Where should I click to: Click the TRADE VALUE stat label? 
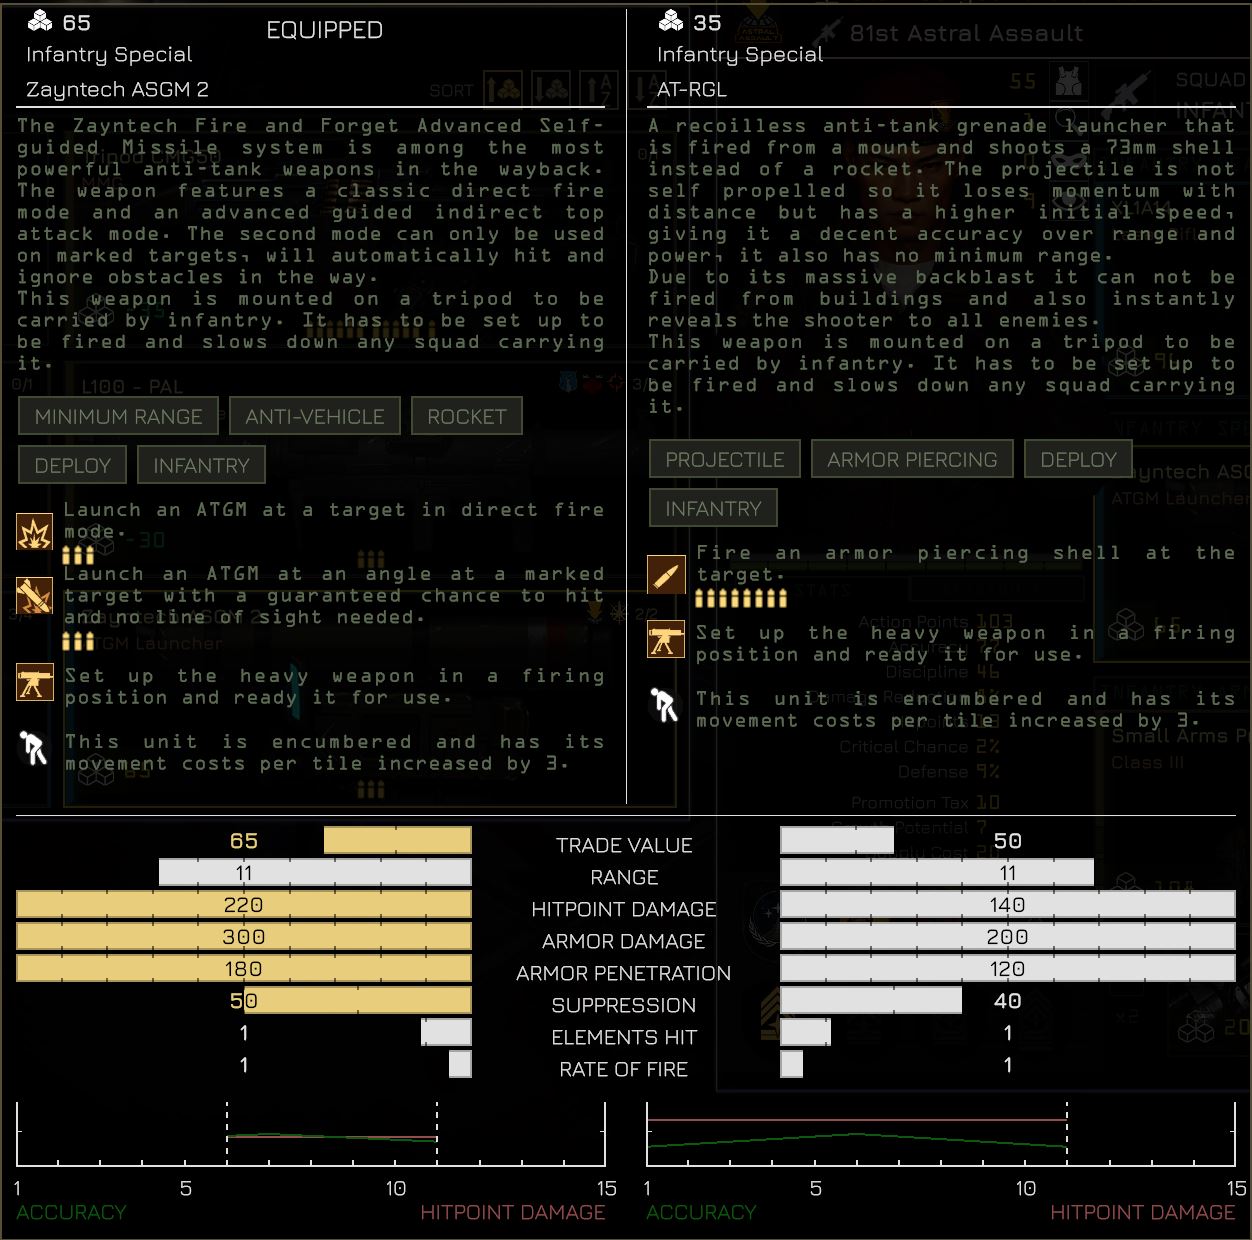click(x=624, y=845)
